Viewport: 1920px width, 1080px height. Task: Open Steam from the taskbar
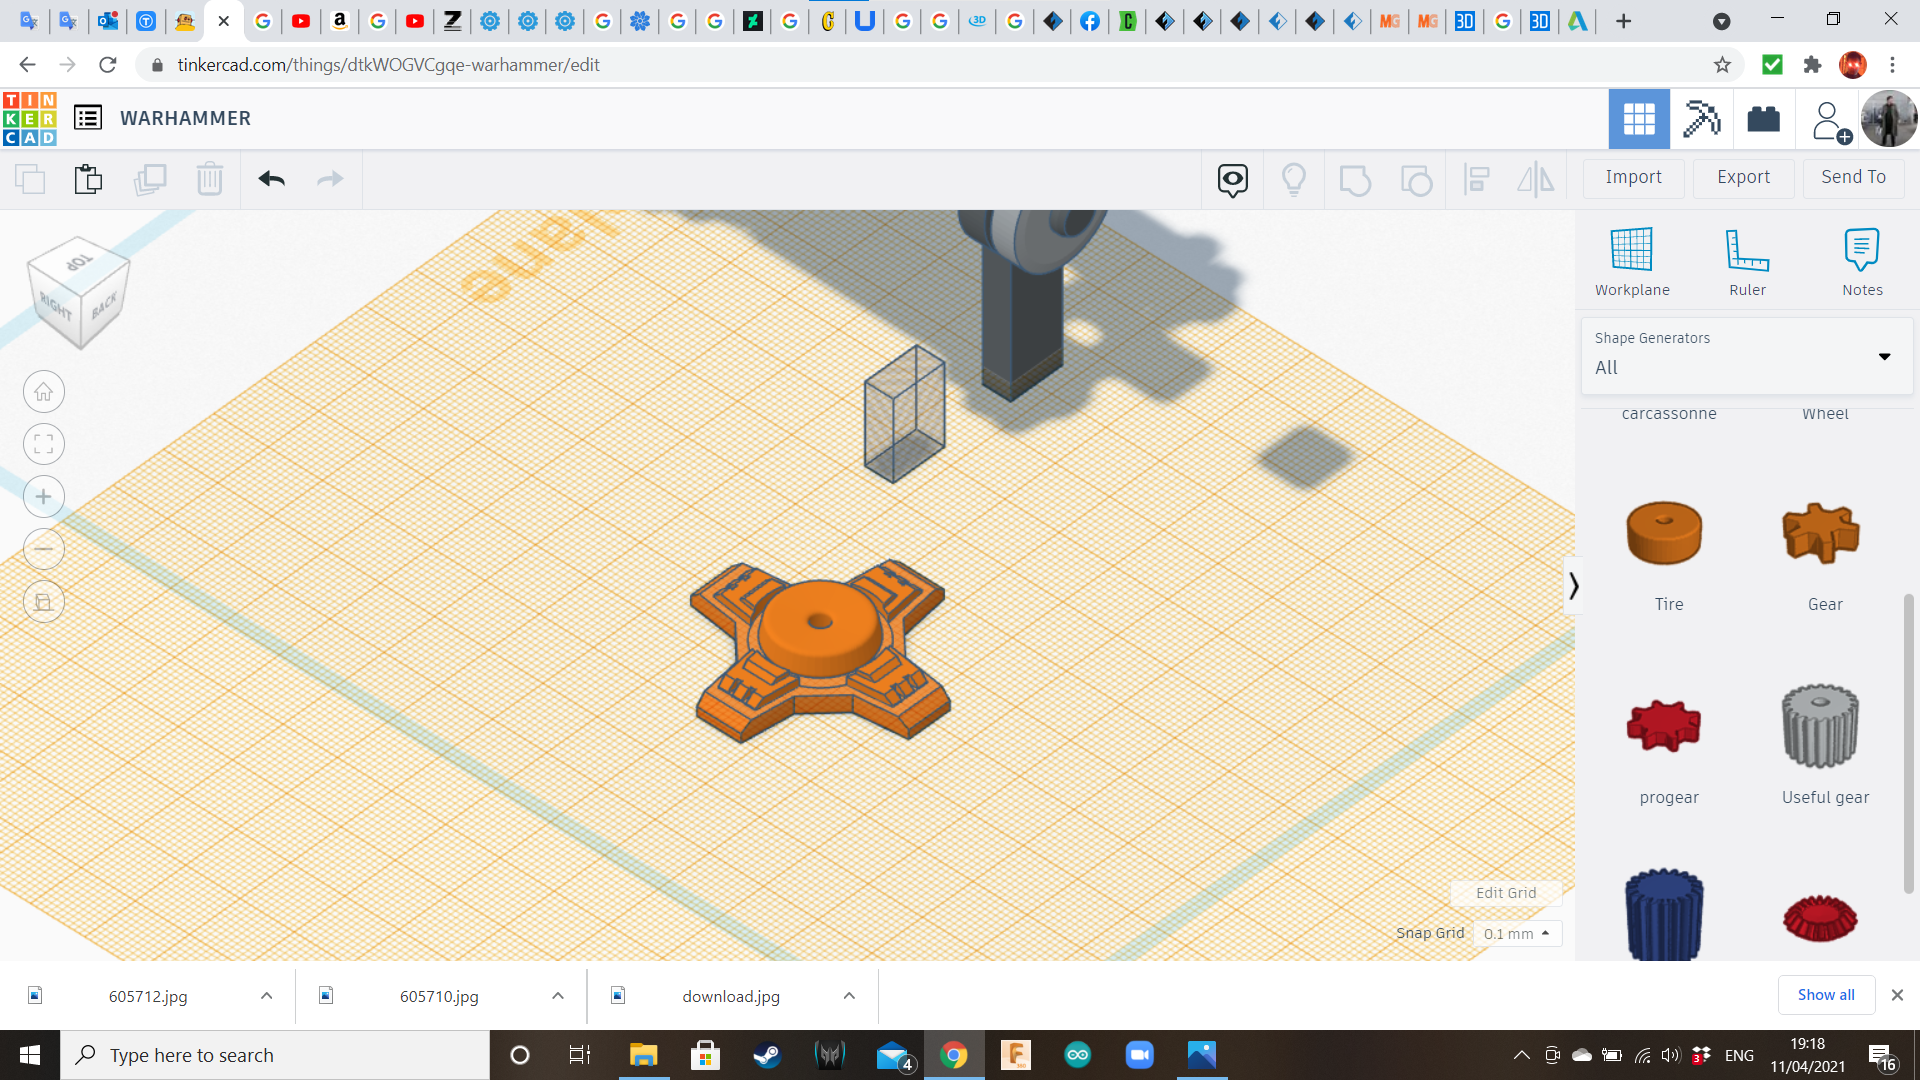(767, 1055)
